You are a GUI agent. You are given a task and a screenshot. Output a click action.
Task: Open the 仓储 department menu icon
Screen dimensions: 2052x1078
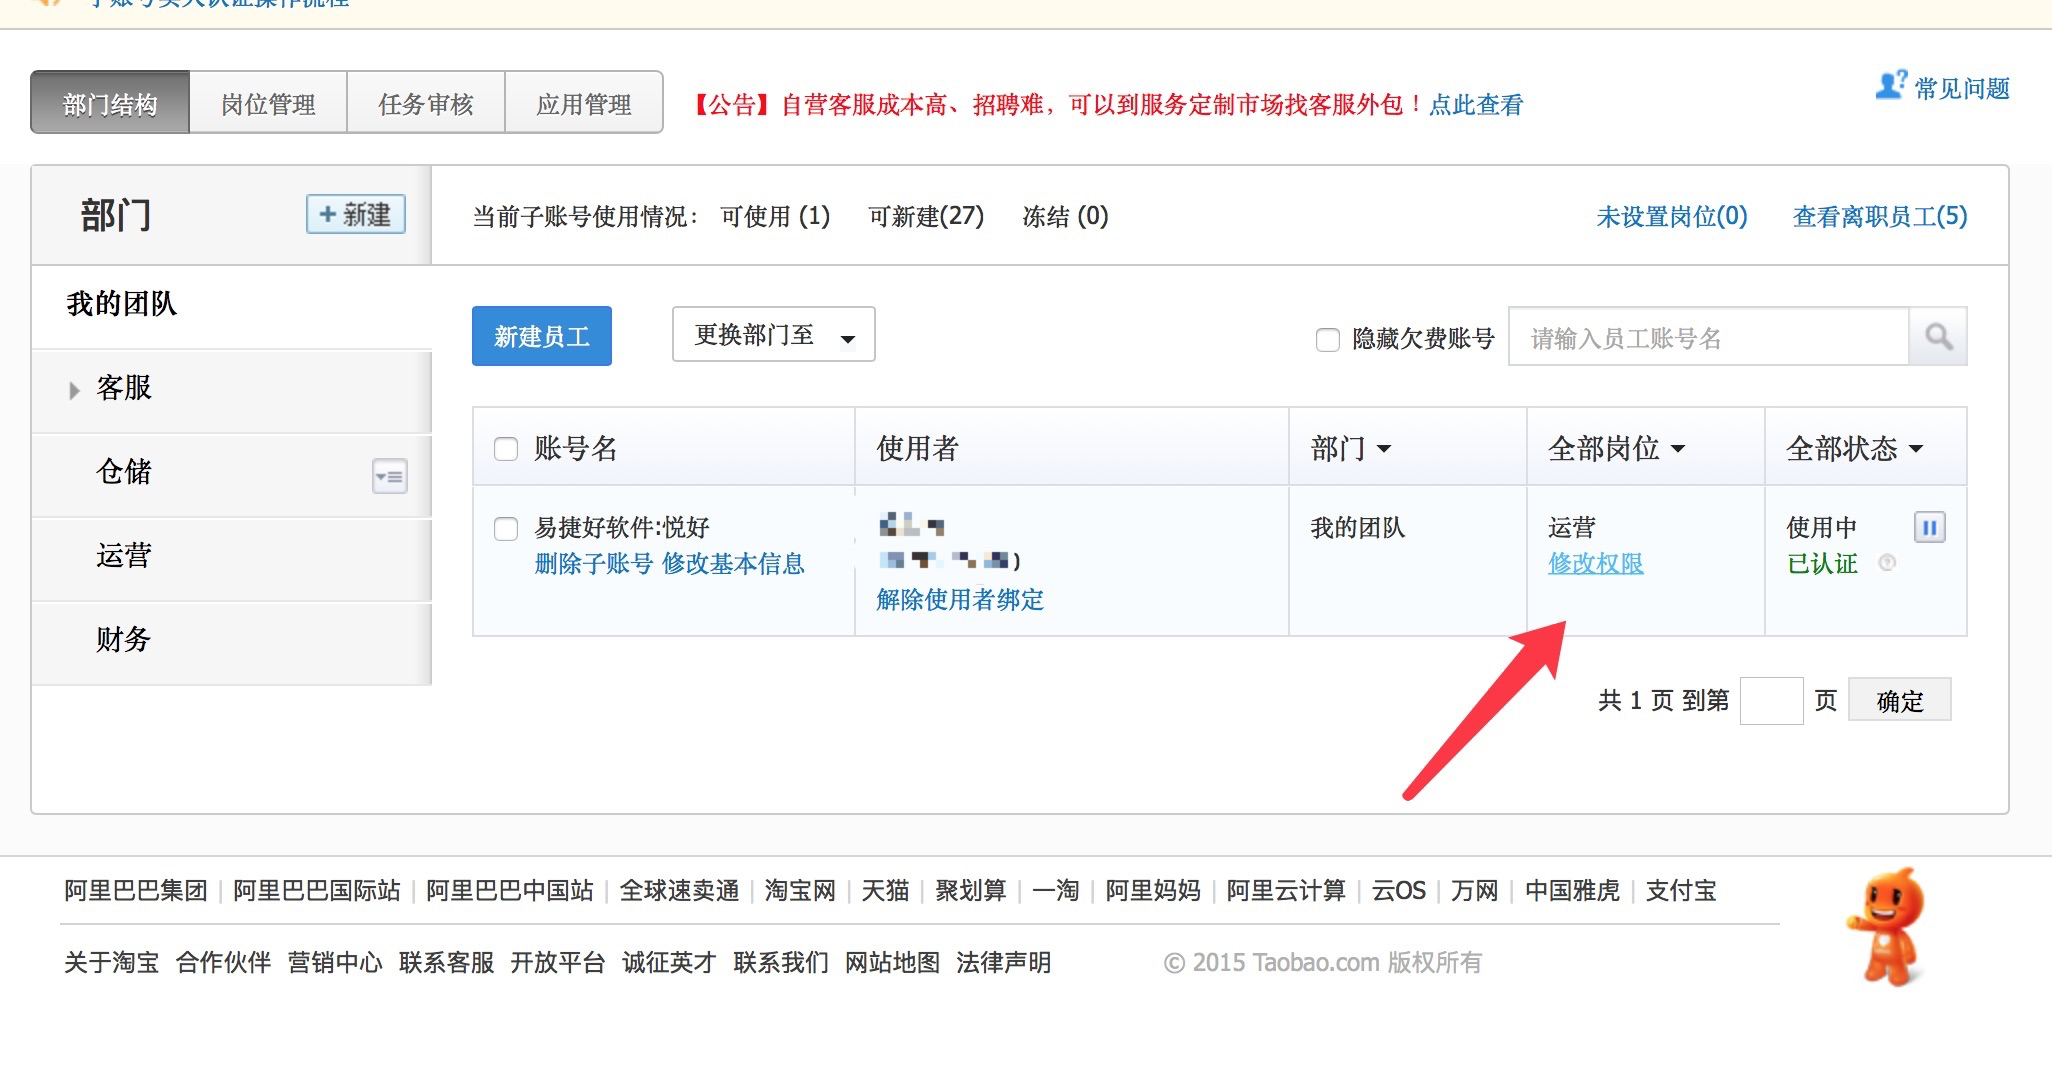coord(389,476)
